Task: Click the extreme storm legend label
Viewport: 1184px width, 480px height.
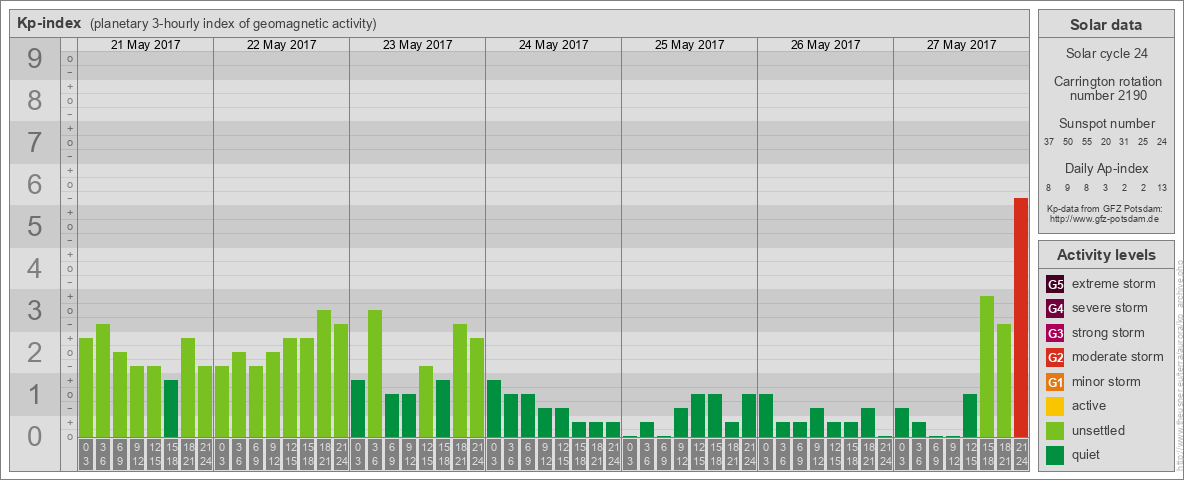Action: point(1114,284)
